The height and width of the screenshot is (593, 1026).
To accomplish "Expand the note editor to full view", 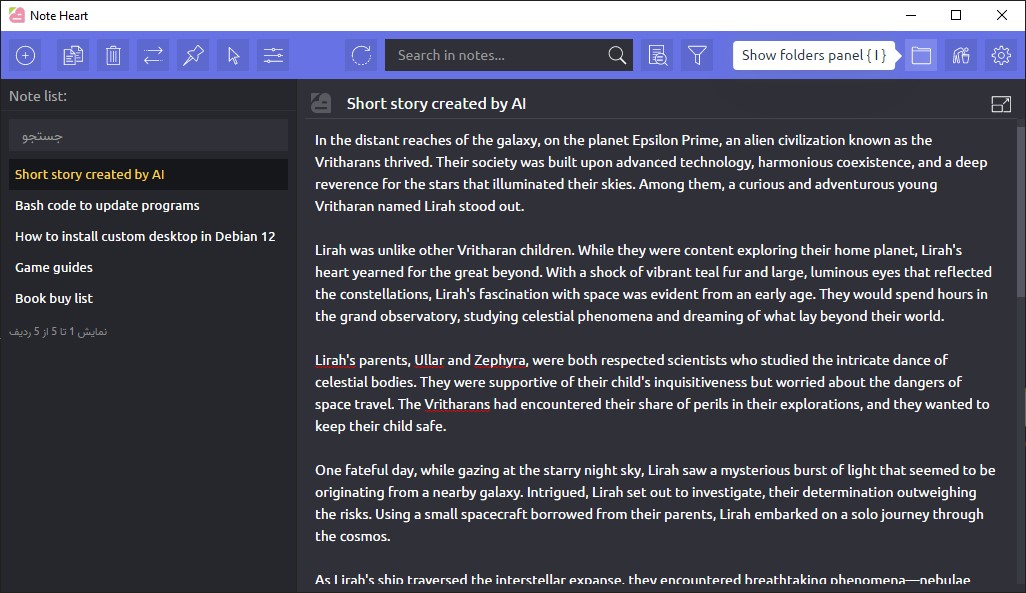I will tap(1000, 104).
